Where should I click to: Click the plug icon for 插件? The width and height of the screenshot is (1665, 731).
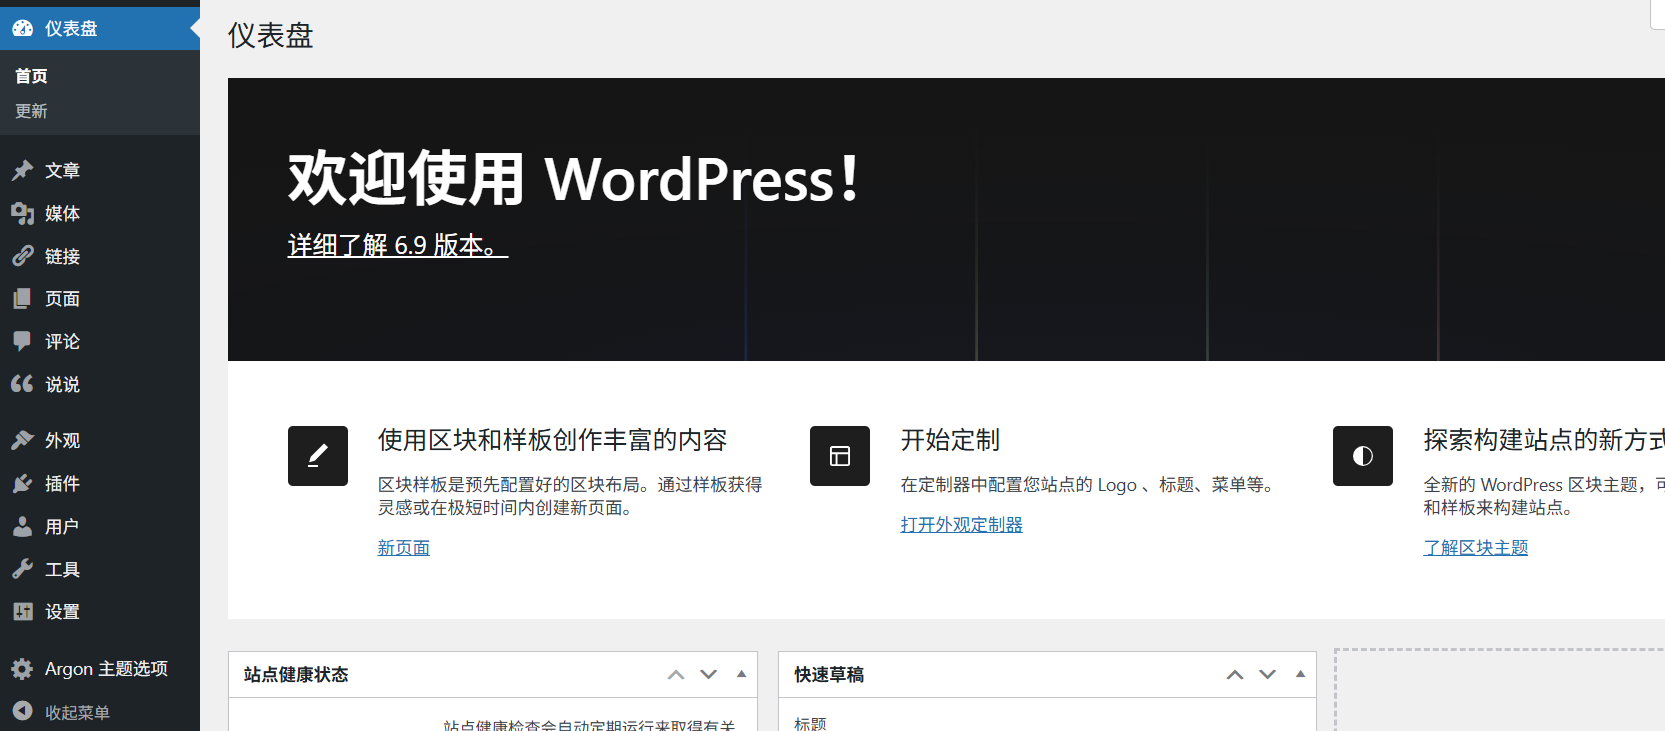[x=22, y=484]
